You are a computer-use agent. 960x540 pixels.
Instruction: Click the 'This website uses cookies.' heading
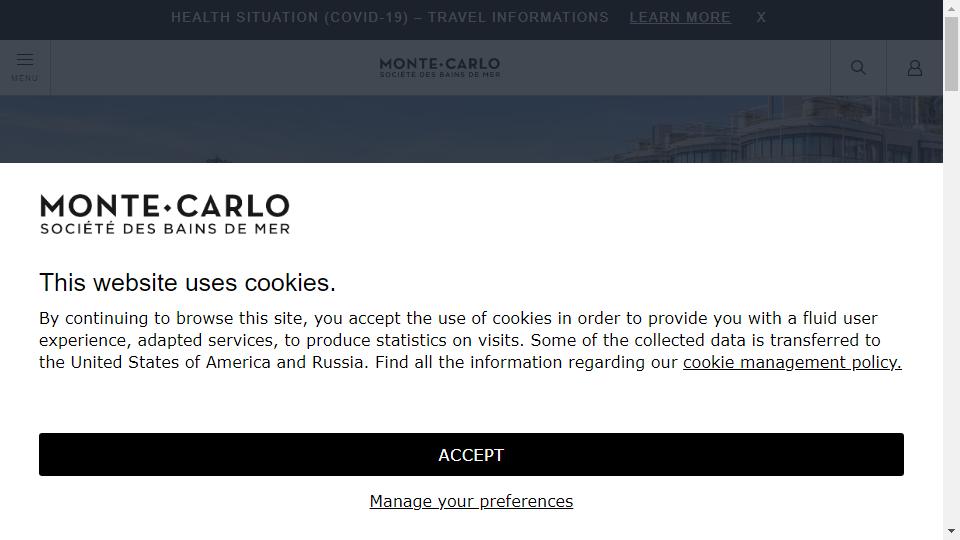click(x=187, y=283)
